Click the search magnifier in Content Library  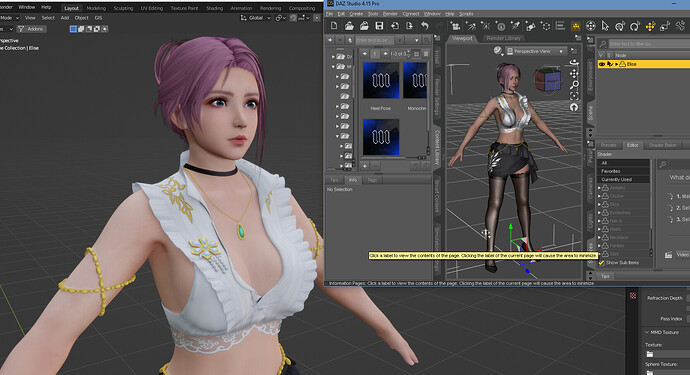click(x=426, y=40)
